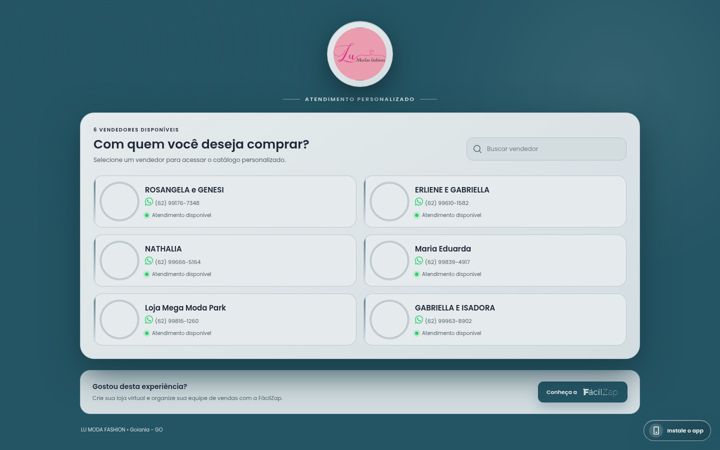
Task: Click phone number under Loja Mega Moda Park
Action: tap(177, 321)
